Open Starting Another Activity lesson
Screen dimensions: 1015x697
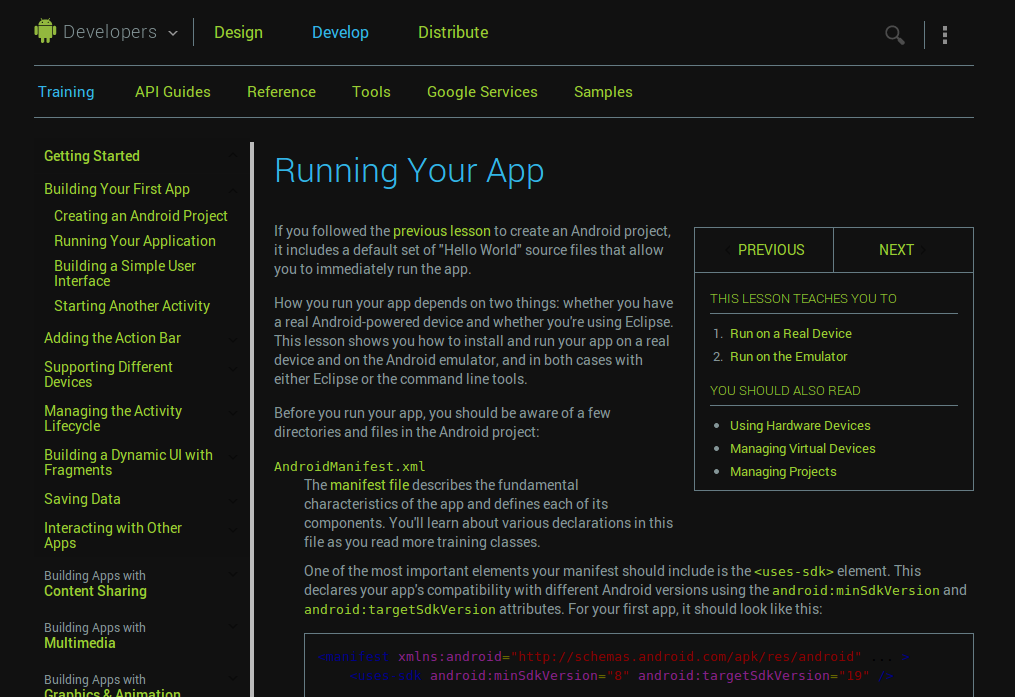[132, 305]
